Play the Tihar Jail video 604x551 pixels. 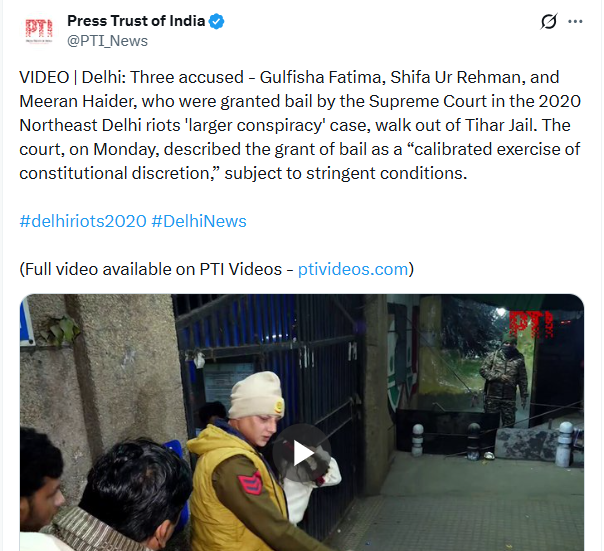tap(302, 453)
